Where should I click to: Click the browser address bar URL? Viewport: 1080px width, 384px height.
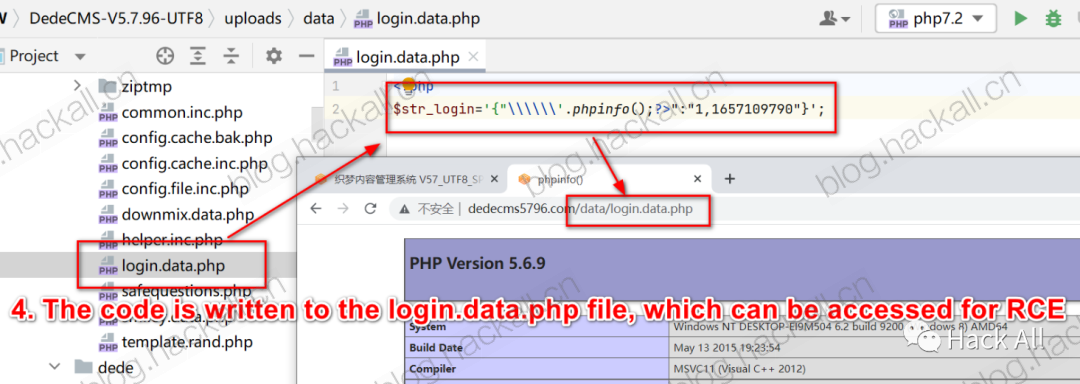[x=580, y=209]
